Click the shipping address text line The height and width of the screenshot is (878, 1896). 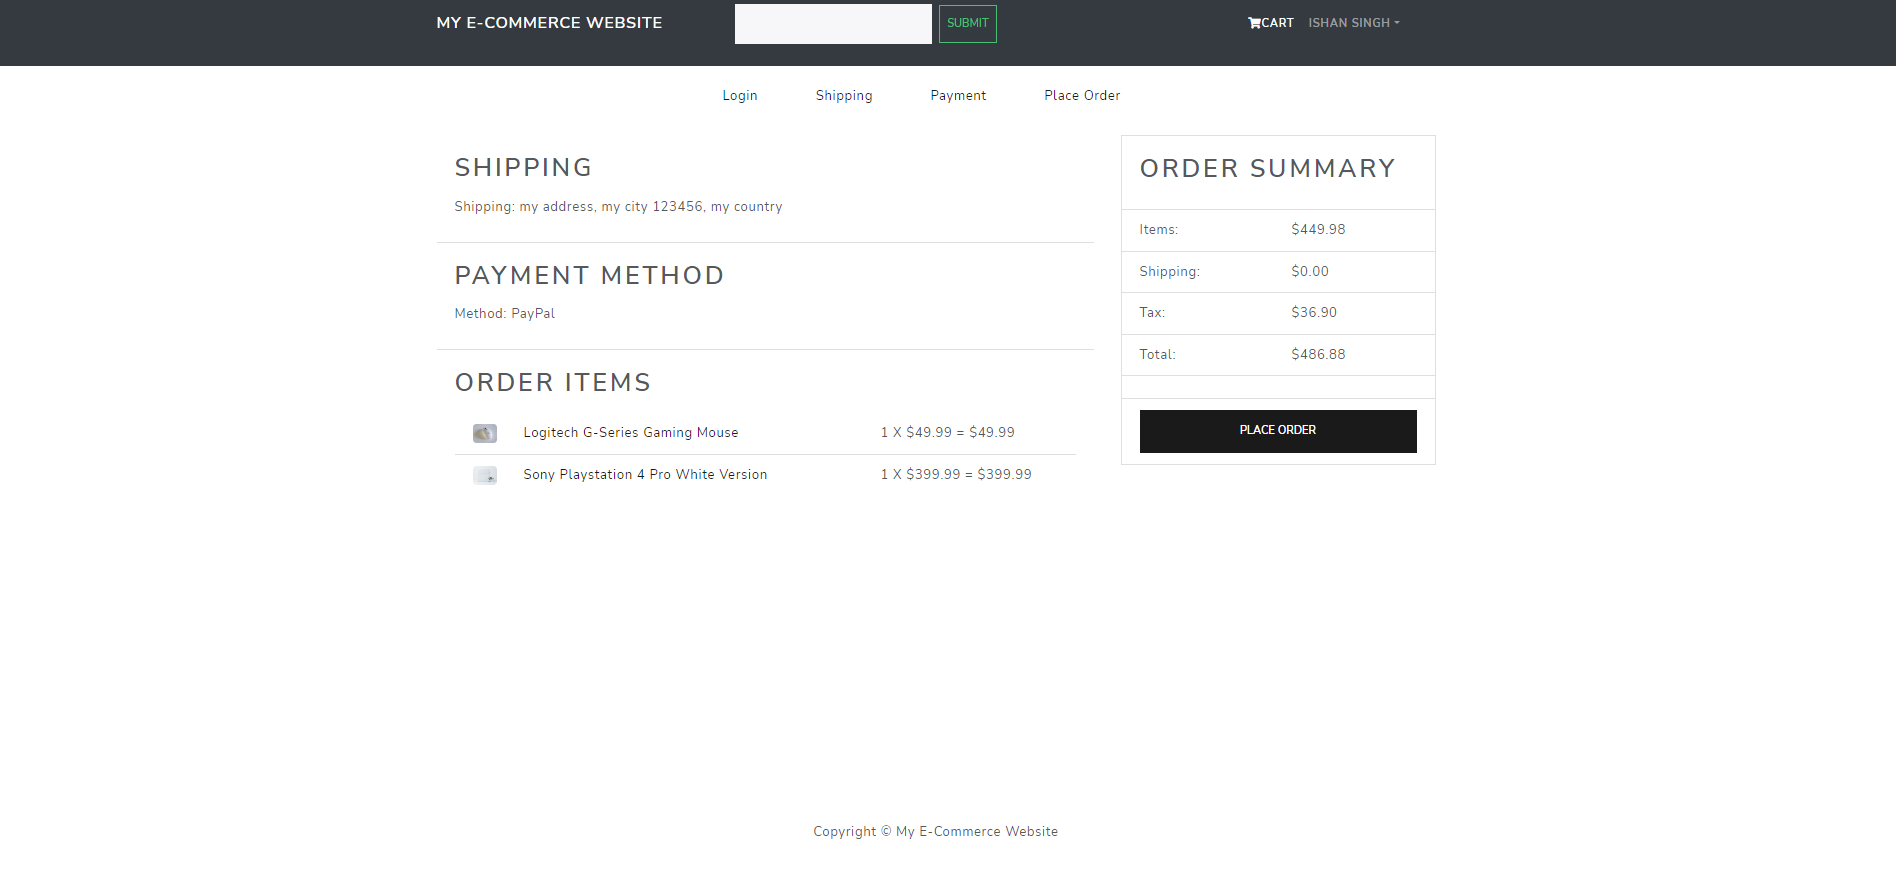click(x=618, y=207)
